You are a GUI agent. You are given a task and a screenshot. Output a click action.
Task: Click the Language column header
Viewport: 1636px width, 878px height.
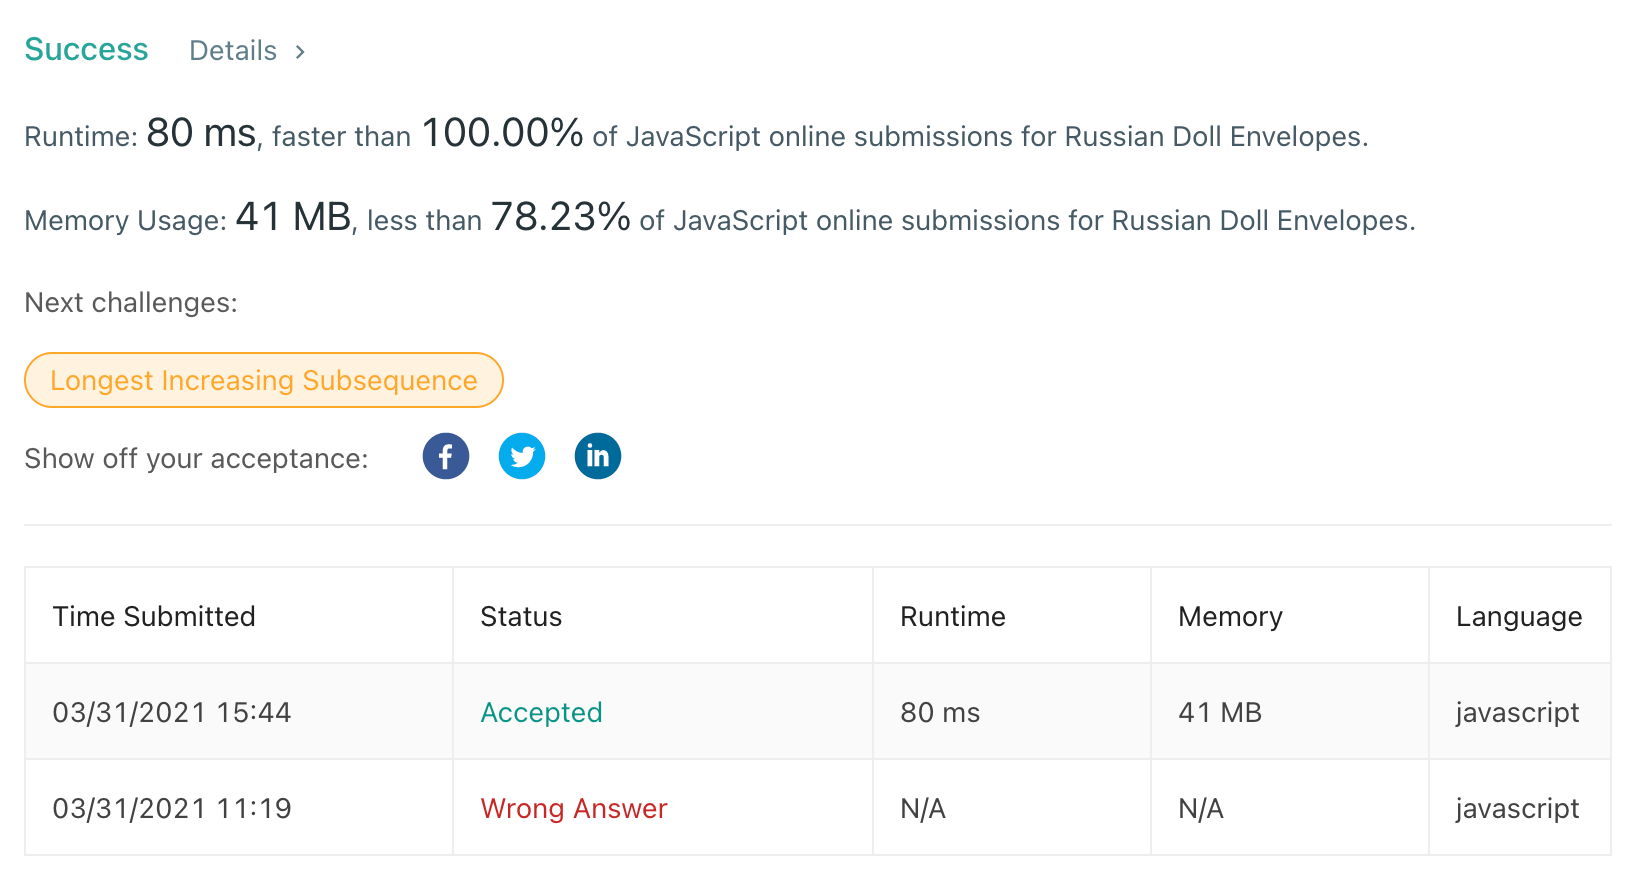[x=1518, y=616]
